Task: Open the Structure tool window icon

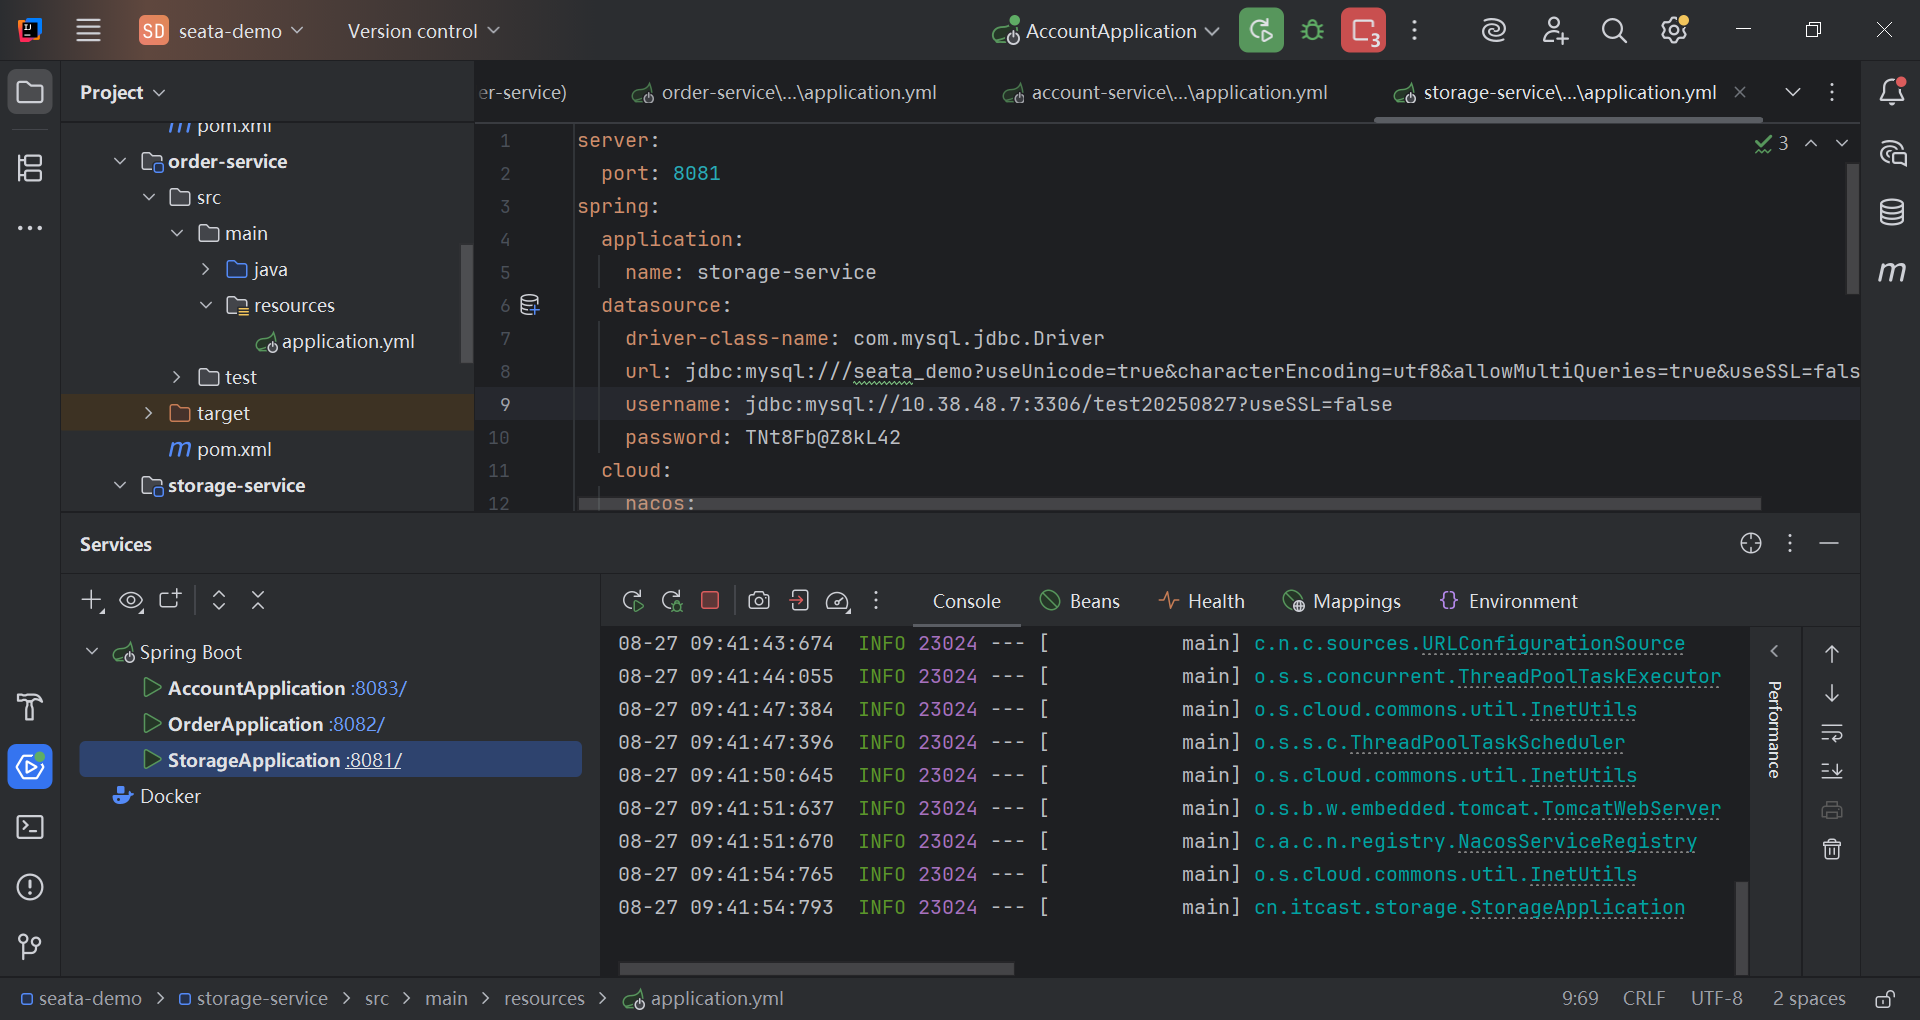Action: [30, 168]
